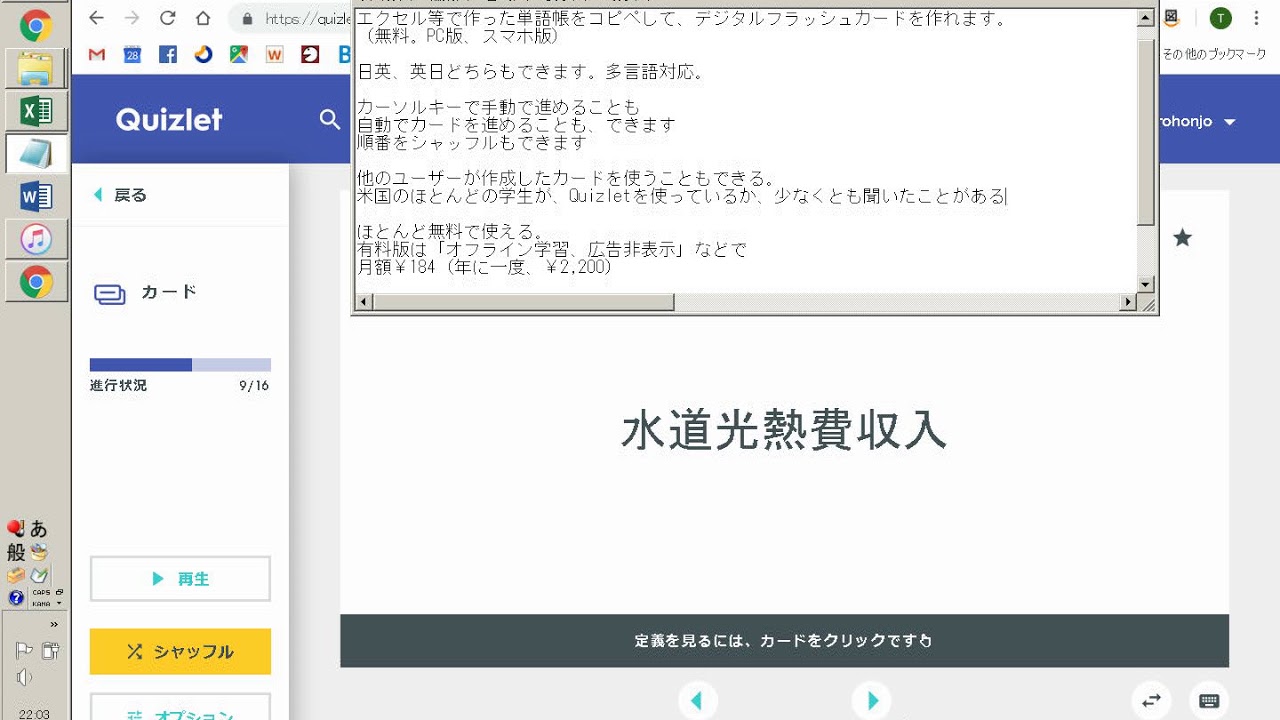Image resolution: width=1280 pixels, height=720 pixels.
Task: Open File Explorer from the taskbar
Action: tap(36, 68)
